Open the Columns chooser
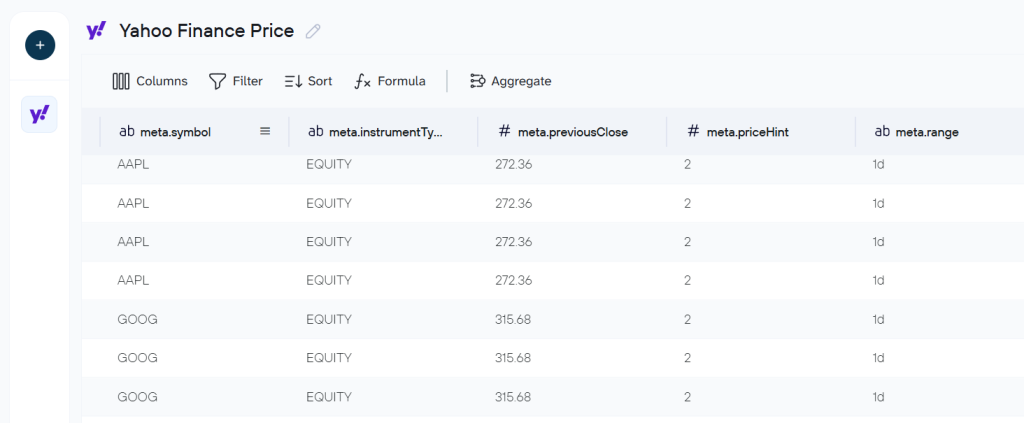 [150, 81]
